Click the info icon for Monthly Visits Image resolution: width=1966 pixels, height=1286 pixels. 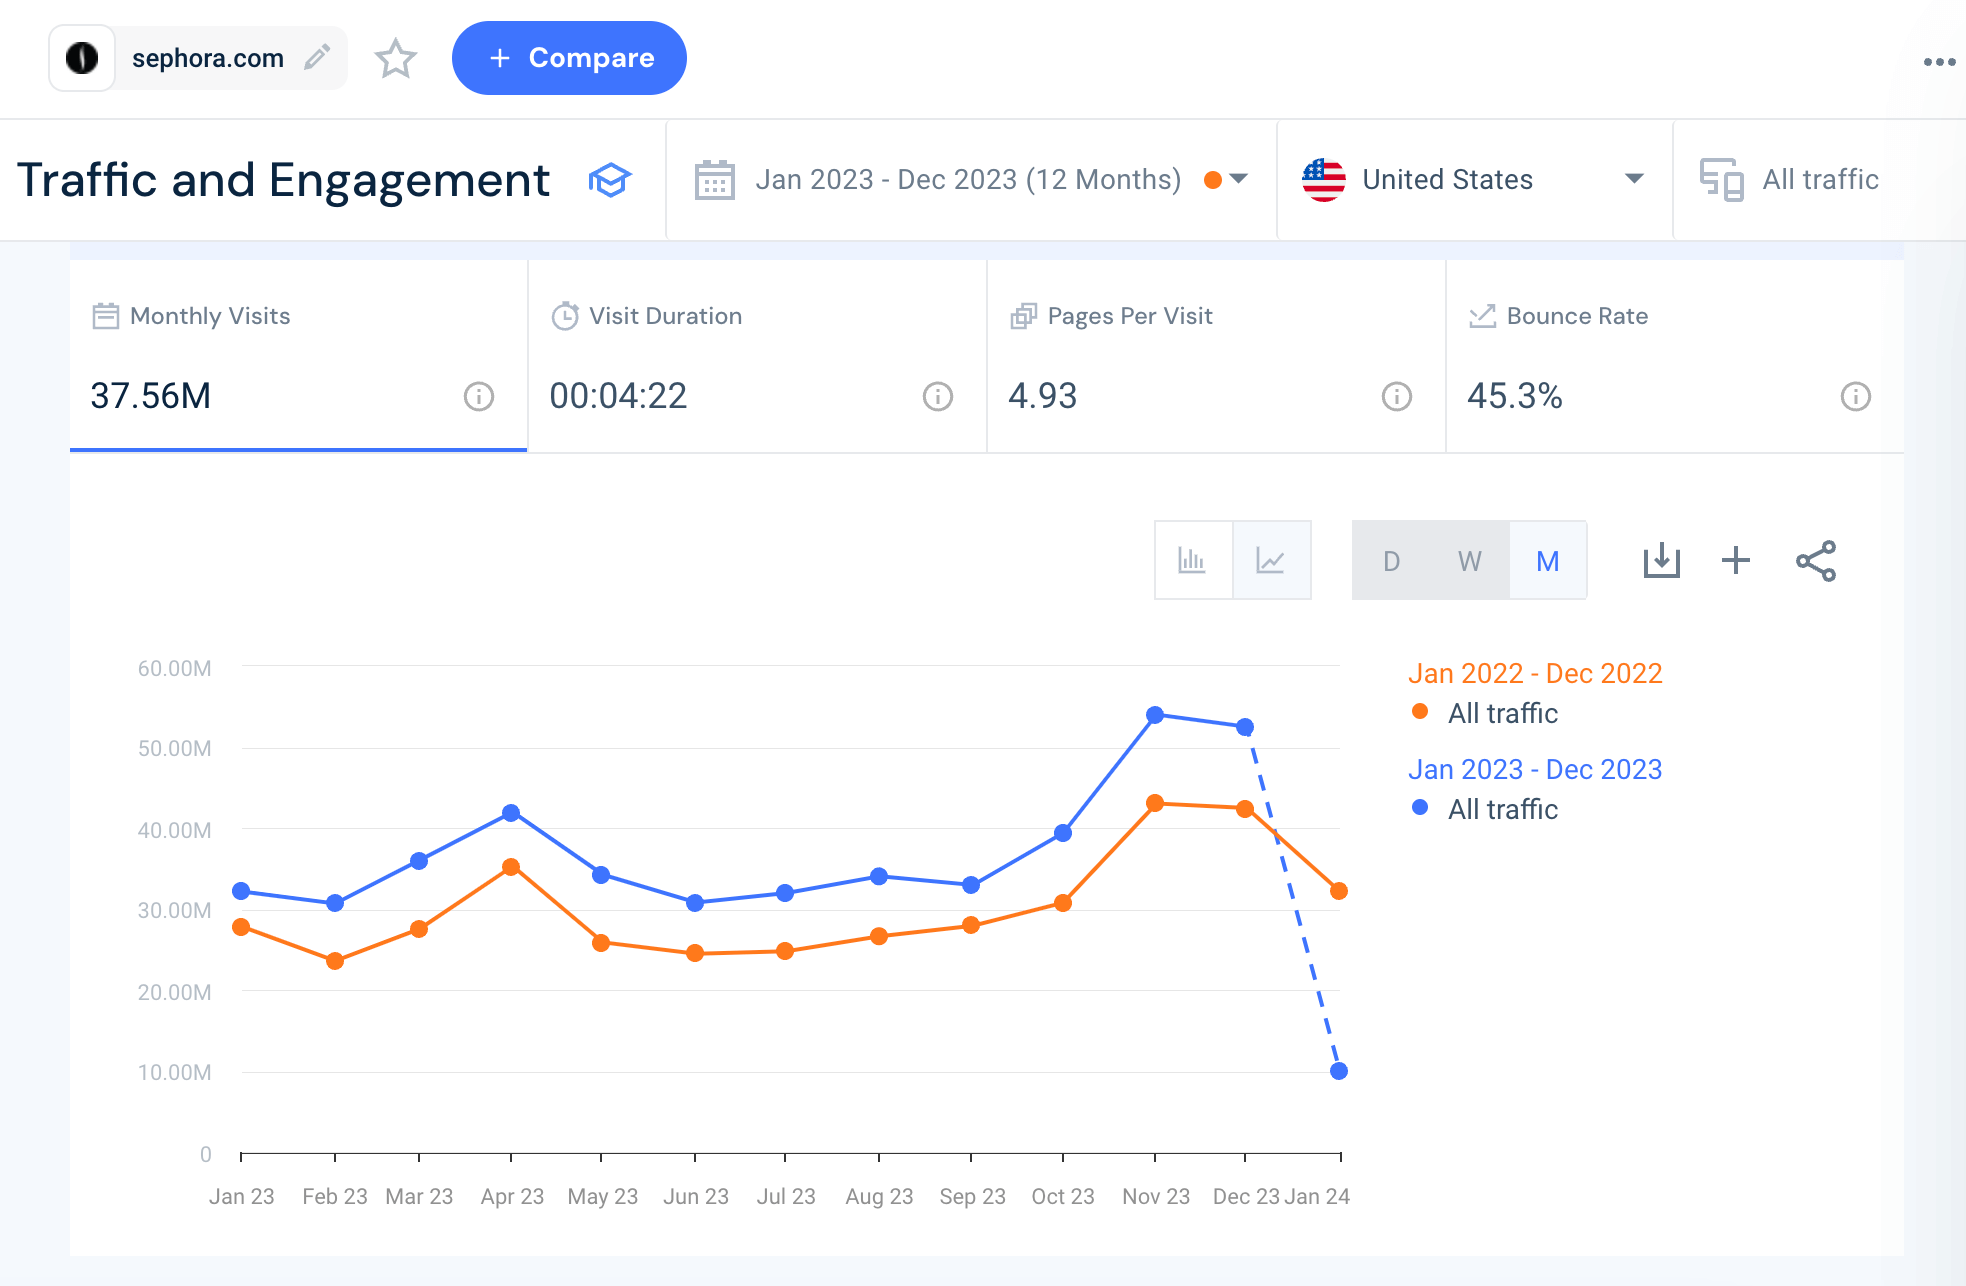(x=479, y=397)
